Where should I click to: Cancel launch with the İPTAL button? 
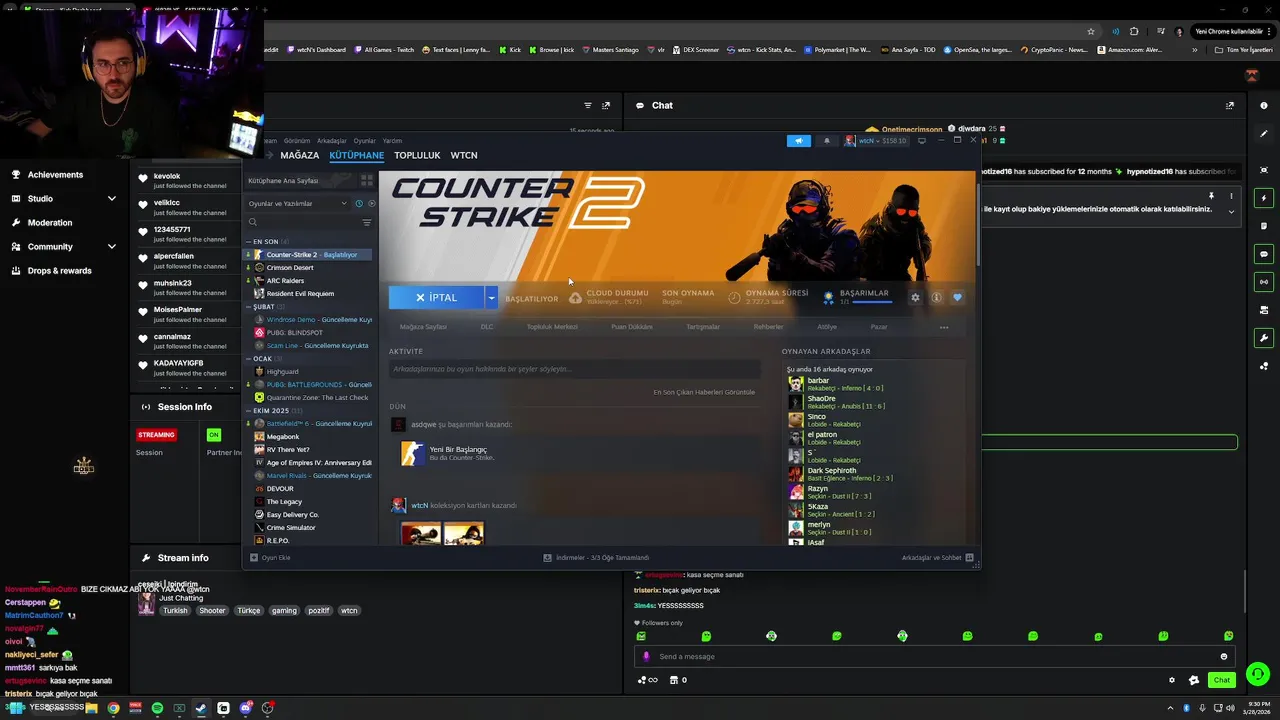436,297
